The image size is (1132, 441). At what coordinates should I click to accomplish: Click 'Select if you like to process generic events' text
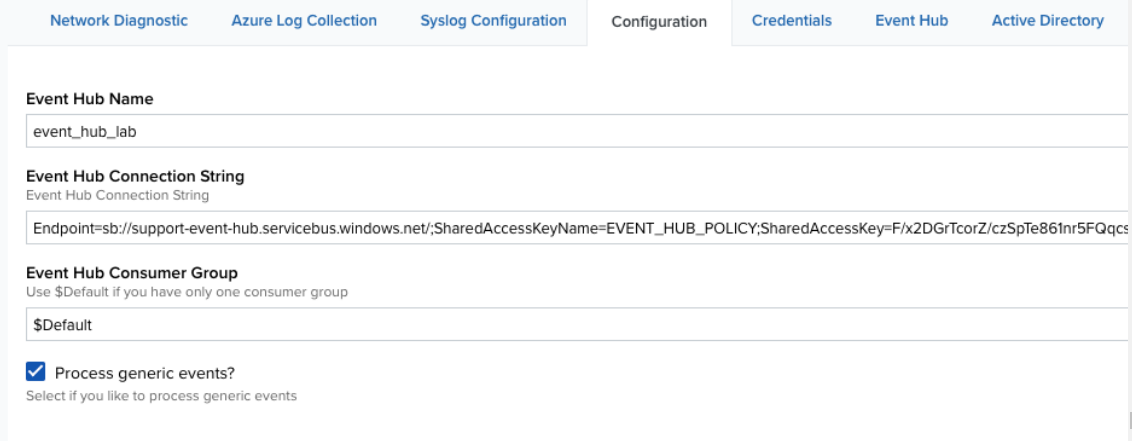click(161, 396)
